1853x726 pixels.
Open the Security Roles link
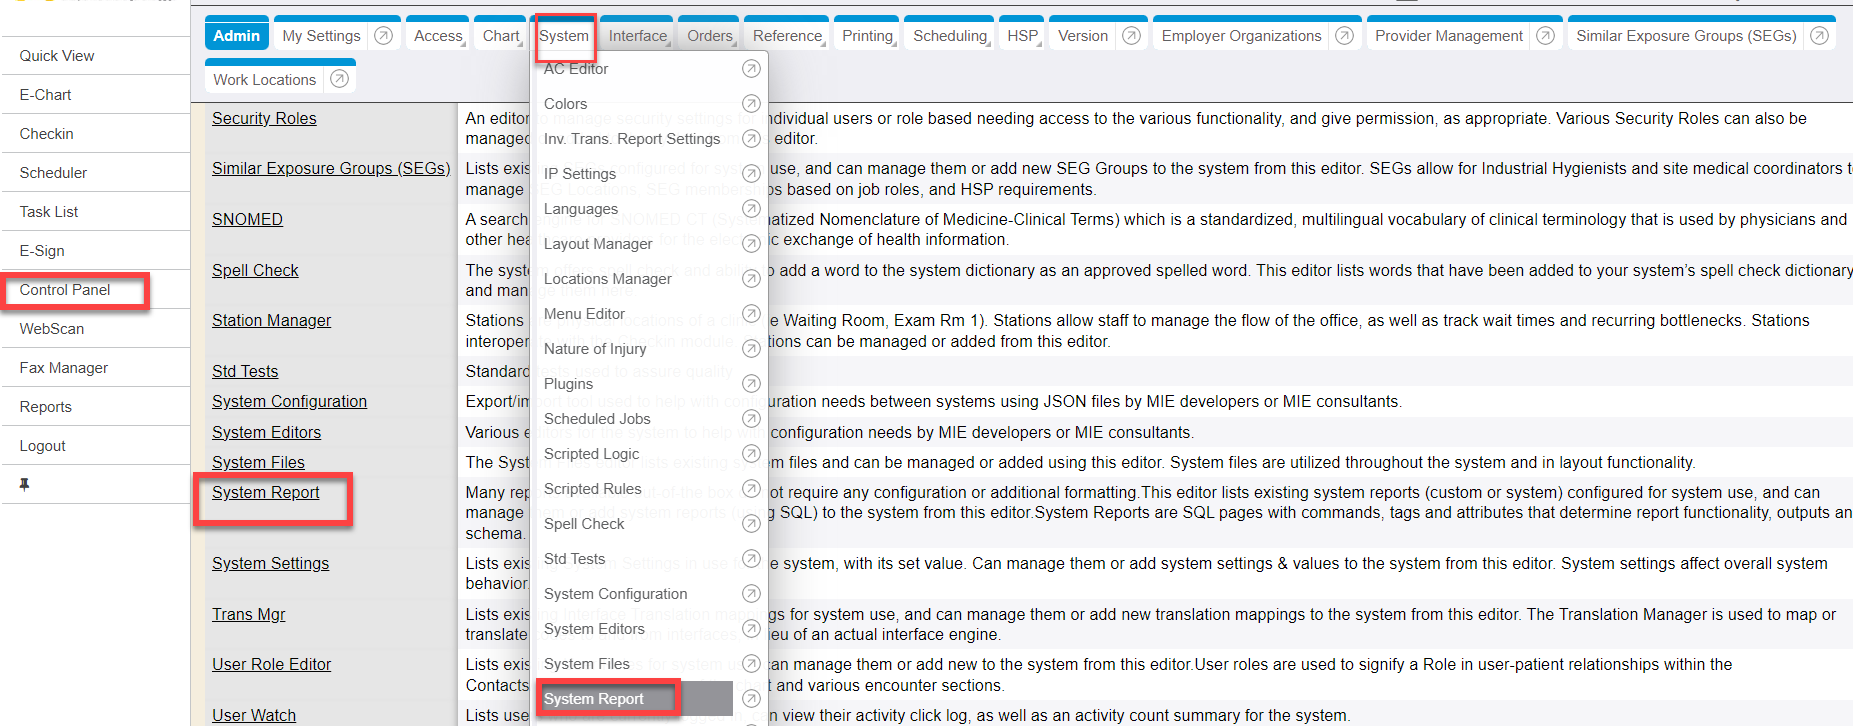[264, 118]
